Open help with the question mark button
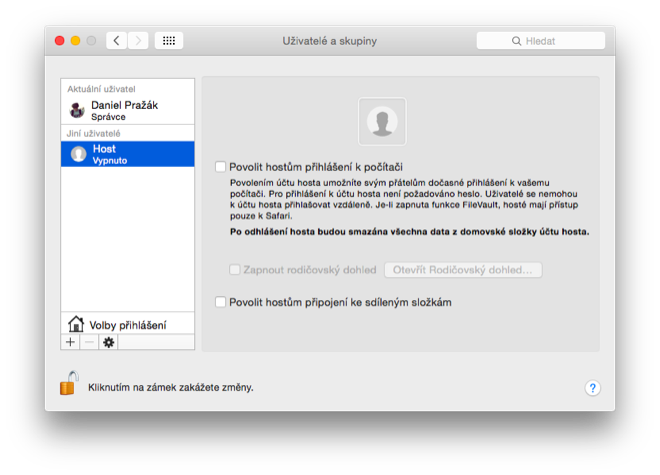Screen dimensions: 660x475 (593, 388)
